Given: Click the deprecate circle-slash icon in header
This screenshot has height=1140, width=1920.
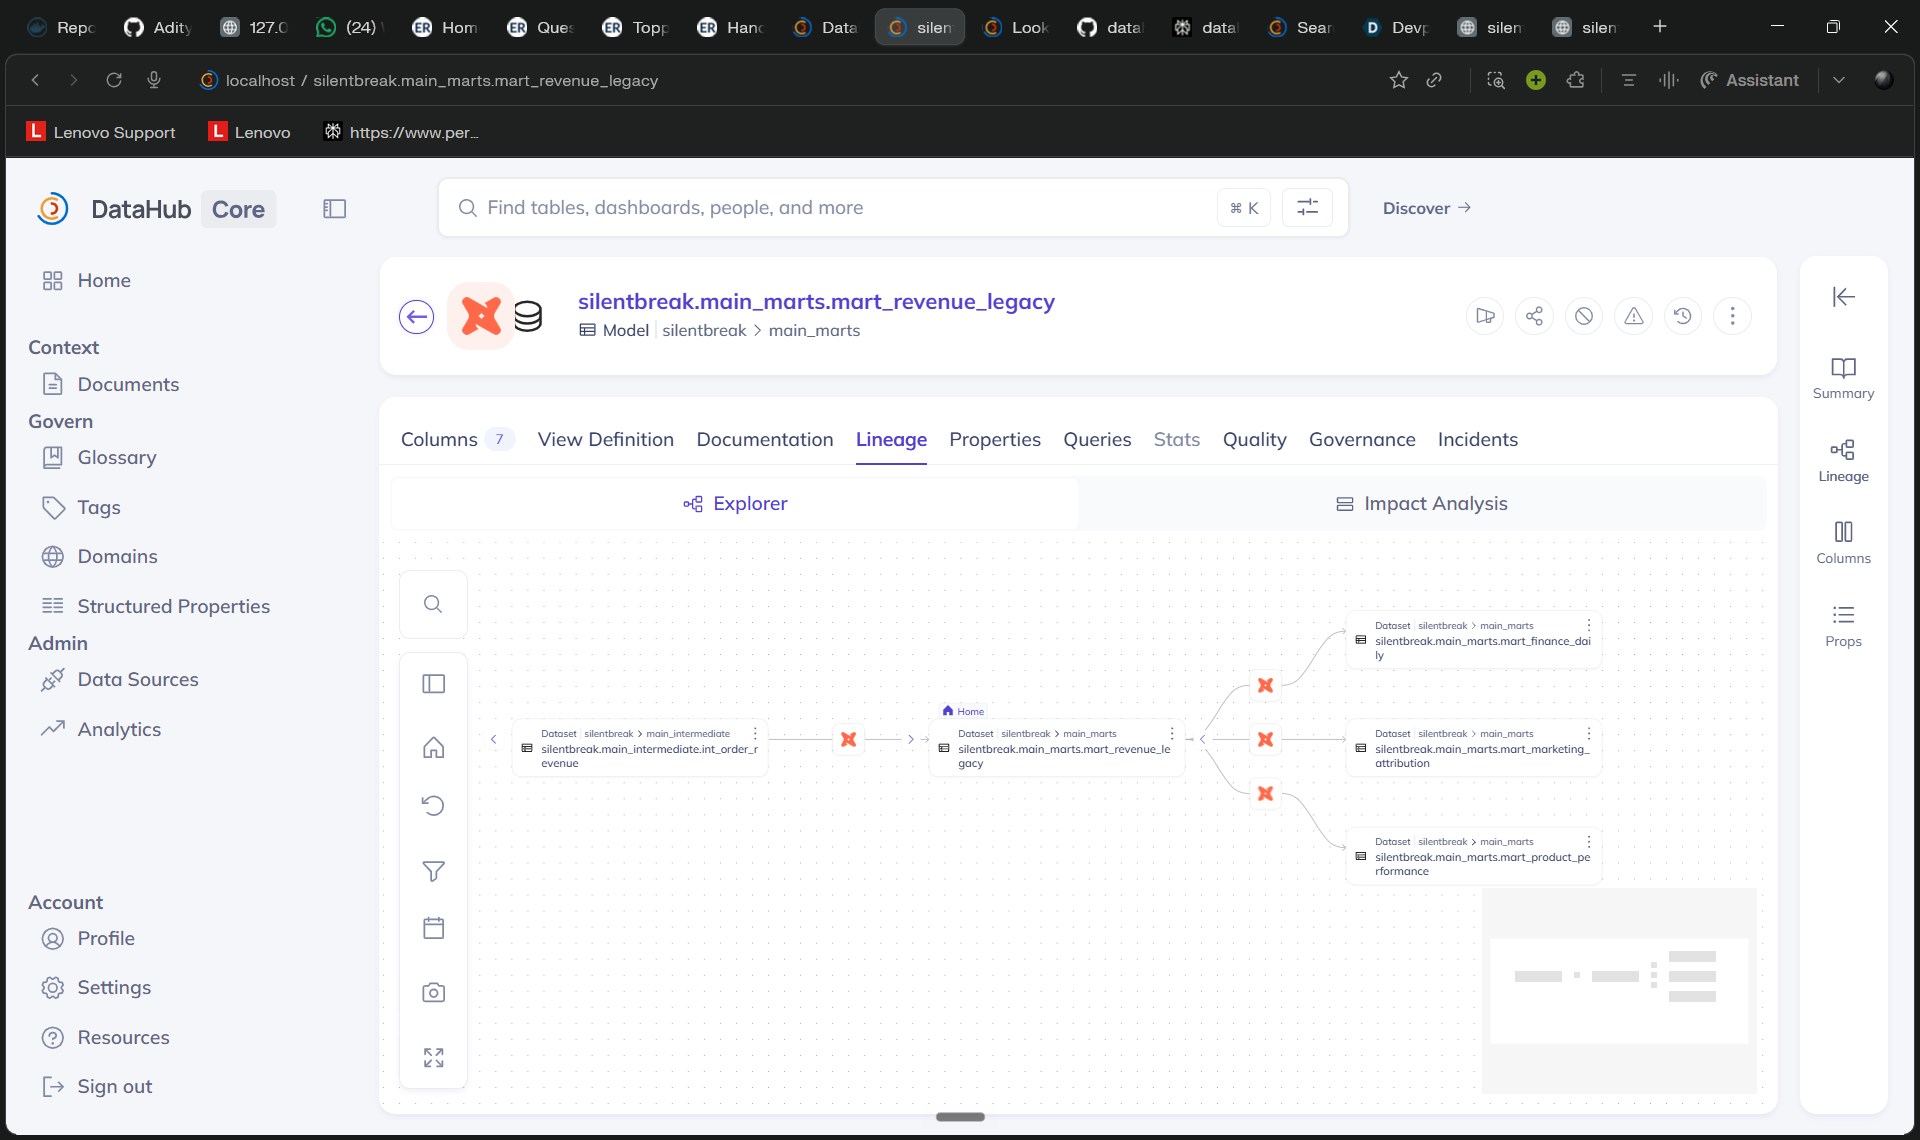Looking at the screenshot, I should pos(1584,317).
